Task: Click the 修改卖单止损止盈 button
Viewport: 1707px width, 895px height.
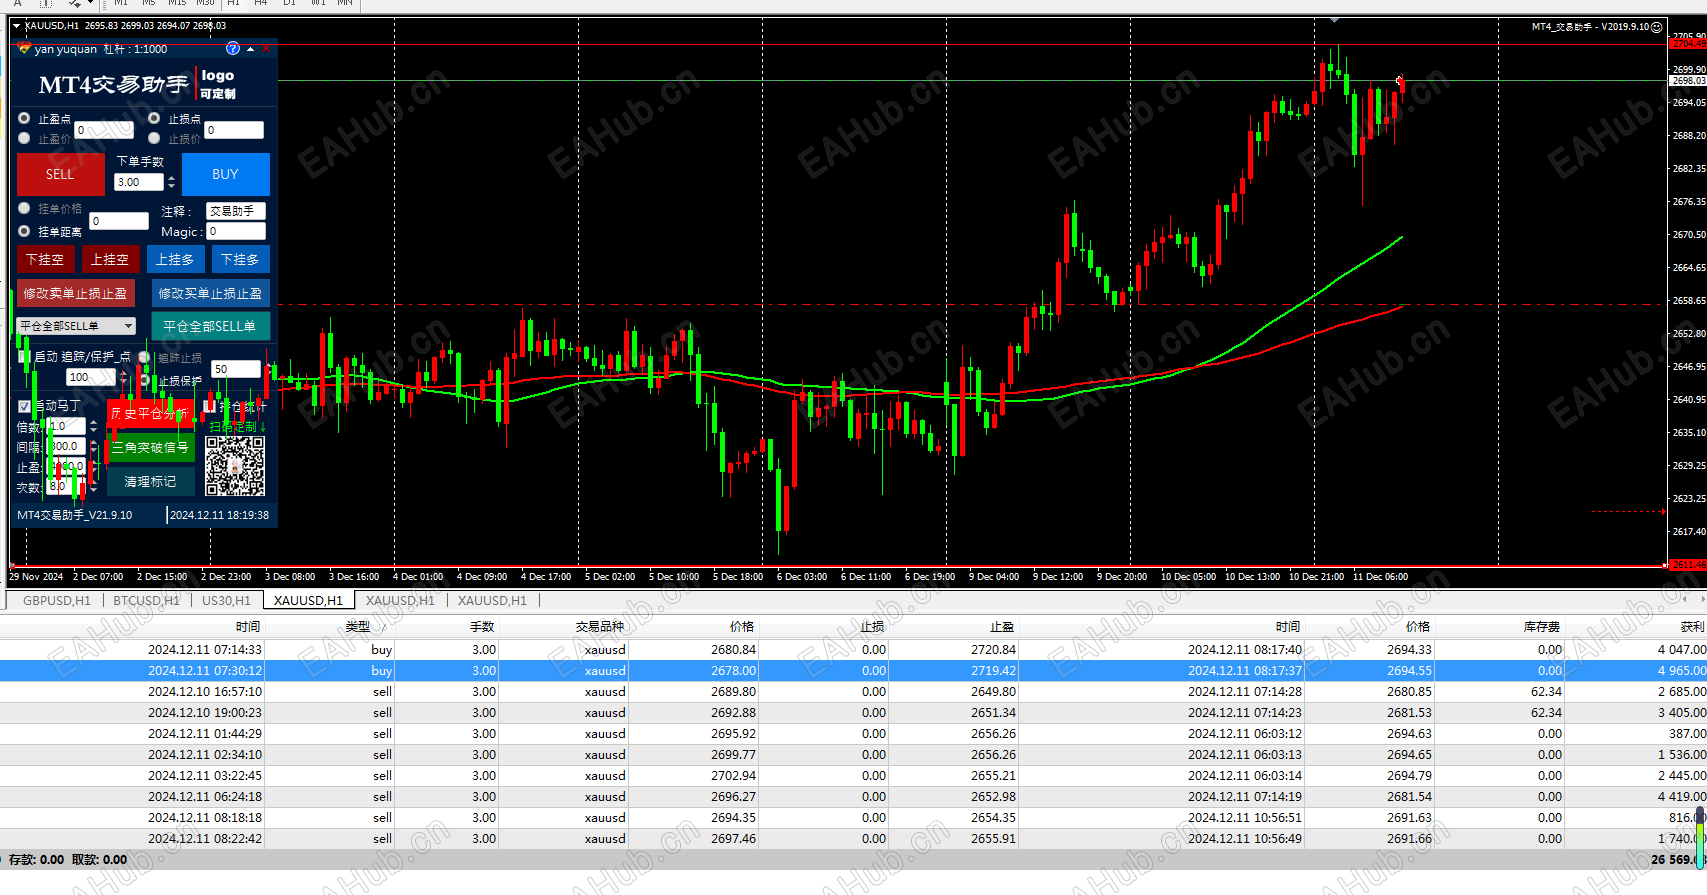Action: click(75, 293)
